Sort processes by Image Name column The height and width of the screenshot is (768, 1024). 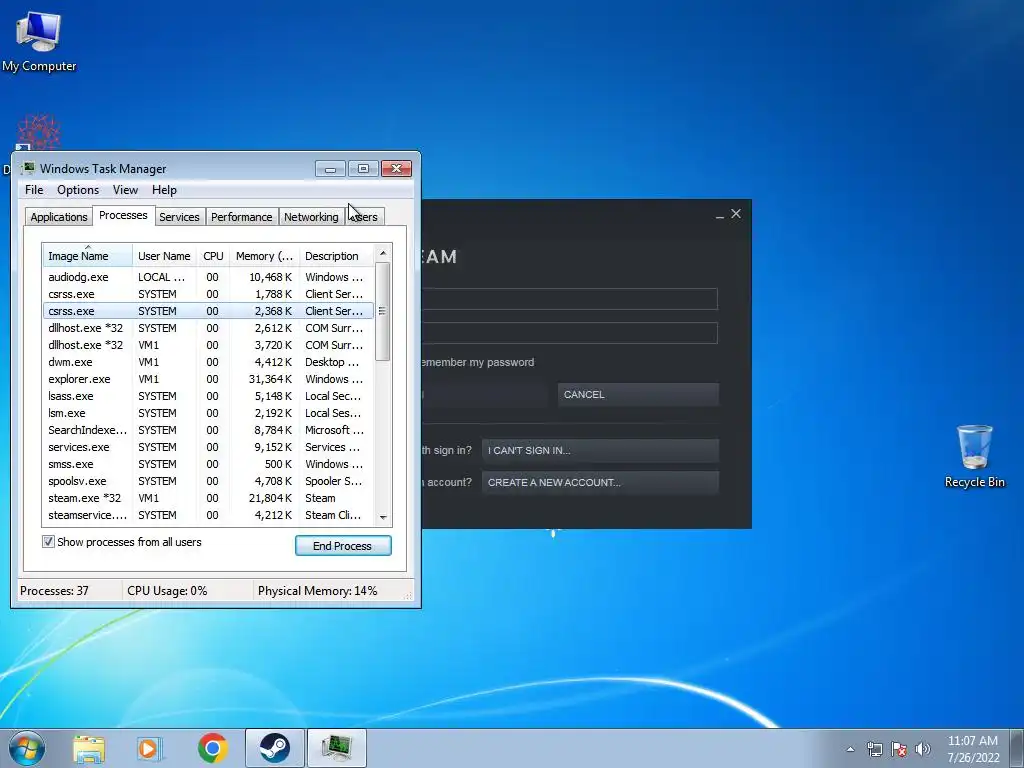(88, 256)
